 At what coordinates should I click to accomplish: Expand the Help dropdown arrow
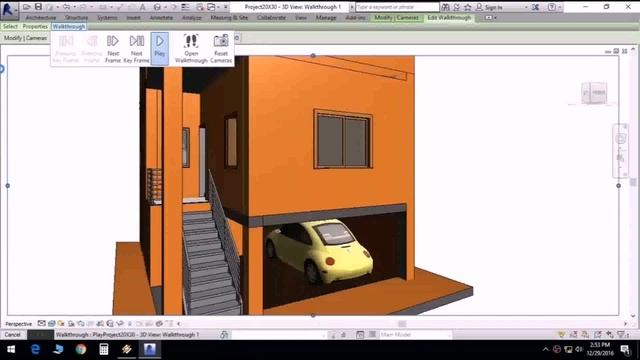pyautogui.click(x=560, y=7)
